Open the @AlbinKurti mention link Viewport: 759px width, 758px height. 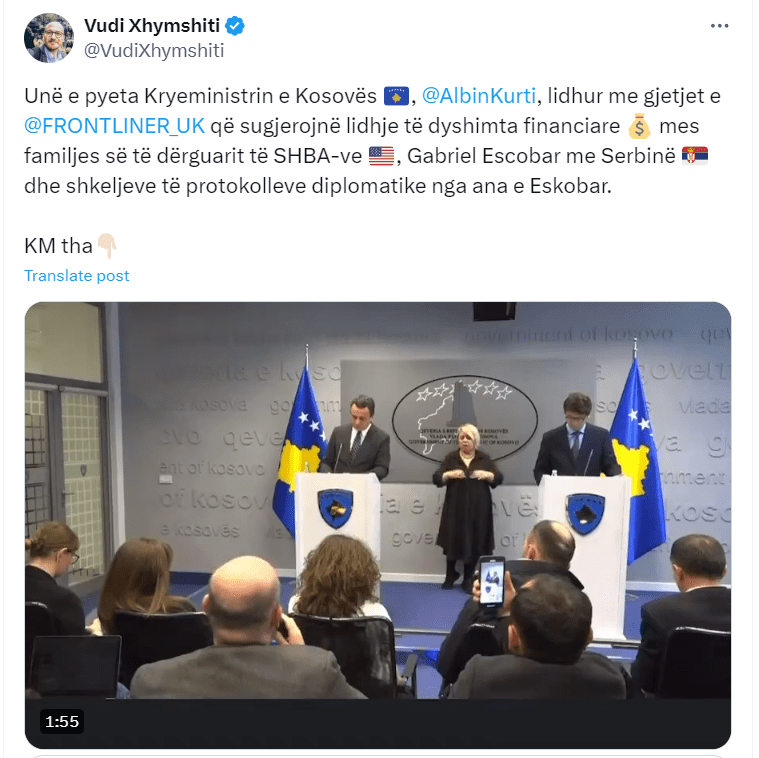coord(479,96)
